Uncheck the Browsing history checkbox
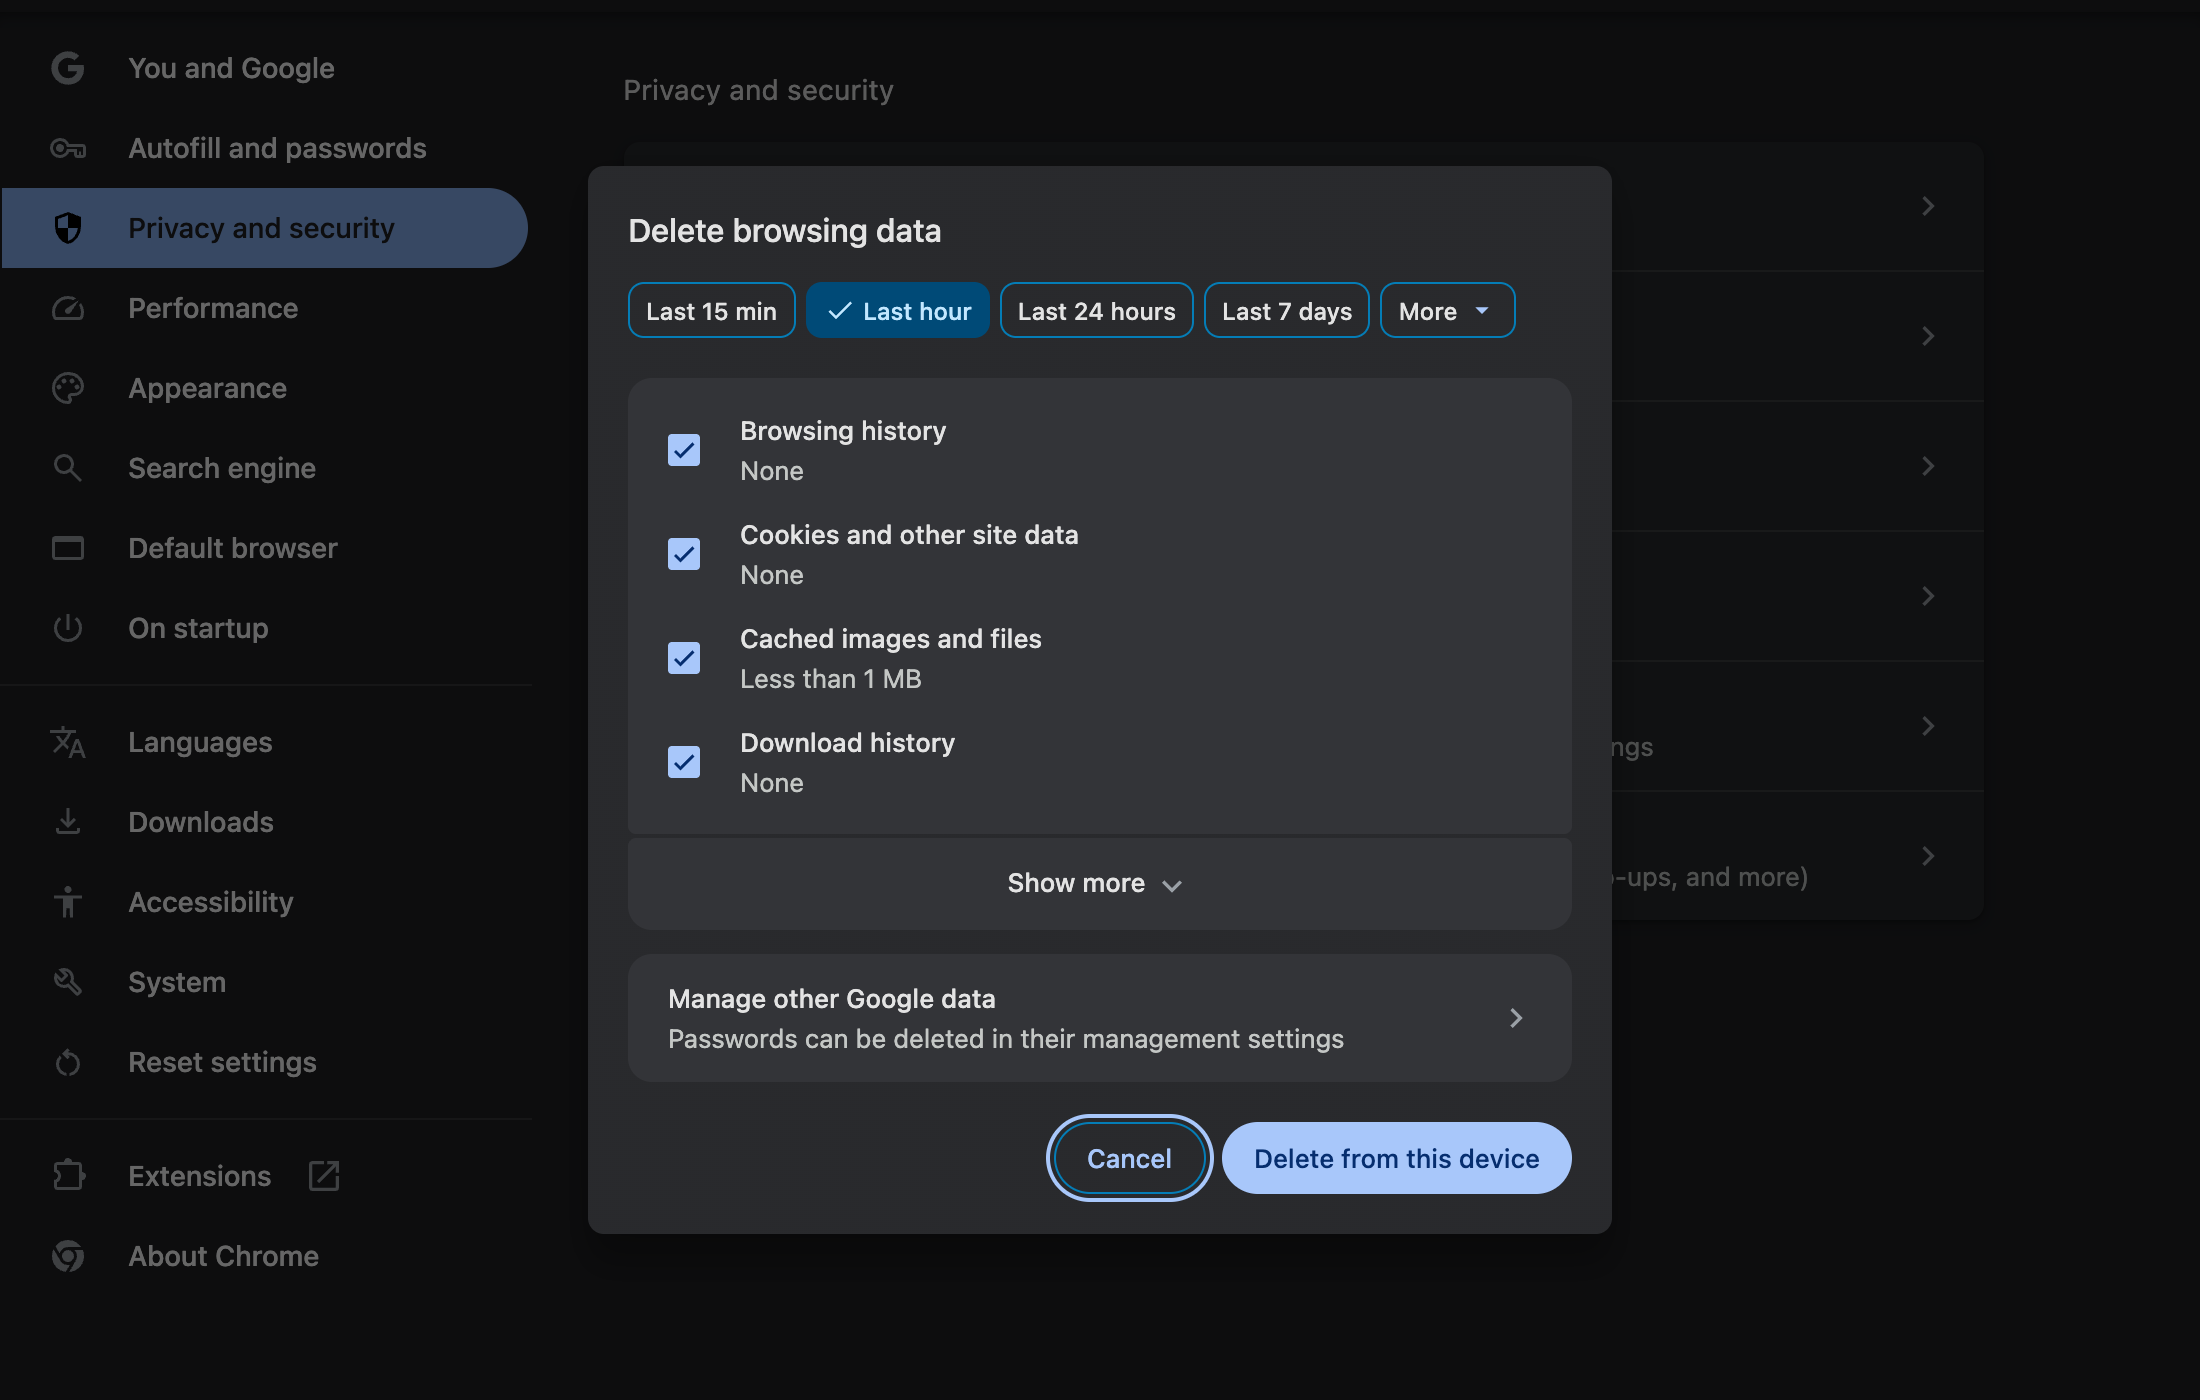 point(684,450)
